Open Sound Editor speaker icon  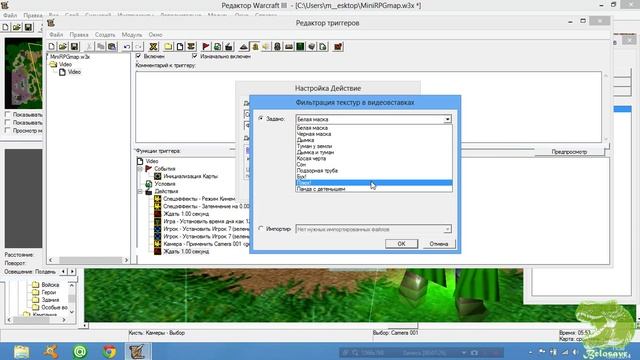pos(266,47)
